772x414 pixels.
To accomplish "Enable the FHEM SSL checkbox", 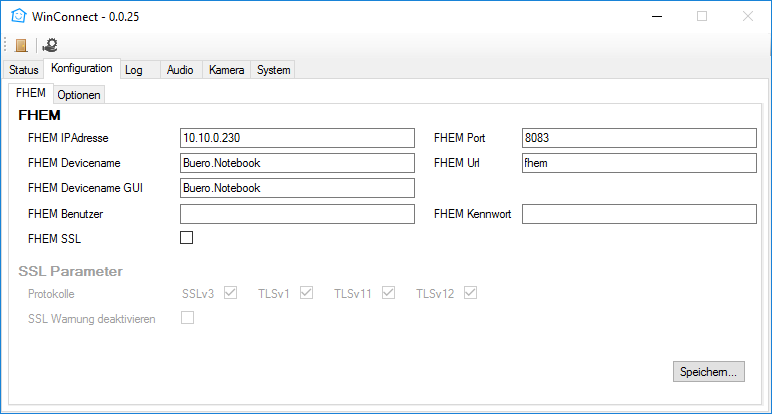I will pyautogui.click(x=187, y=238).
